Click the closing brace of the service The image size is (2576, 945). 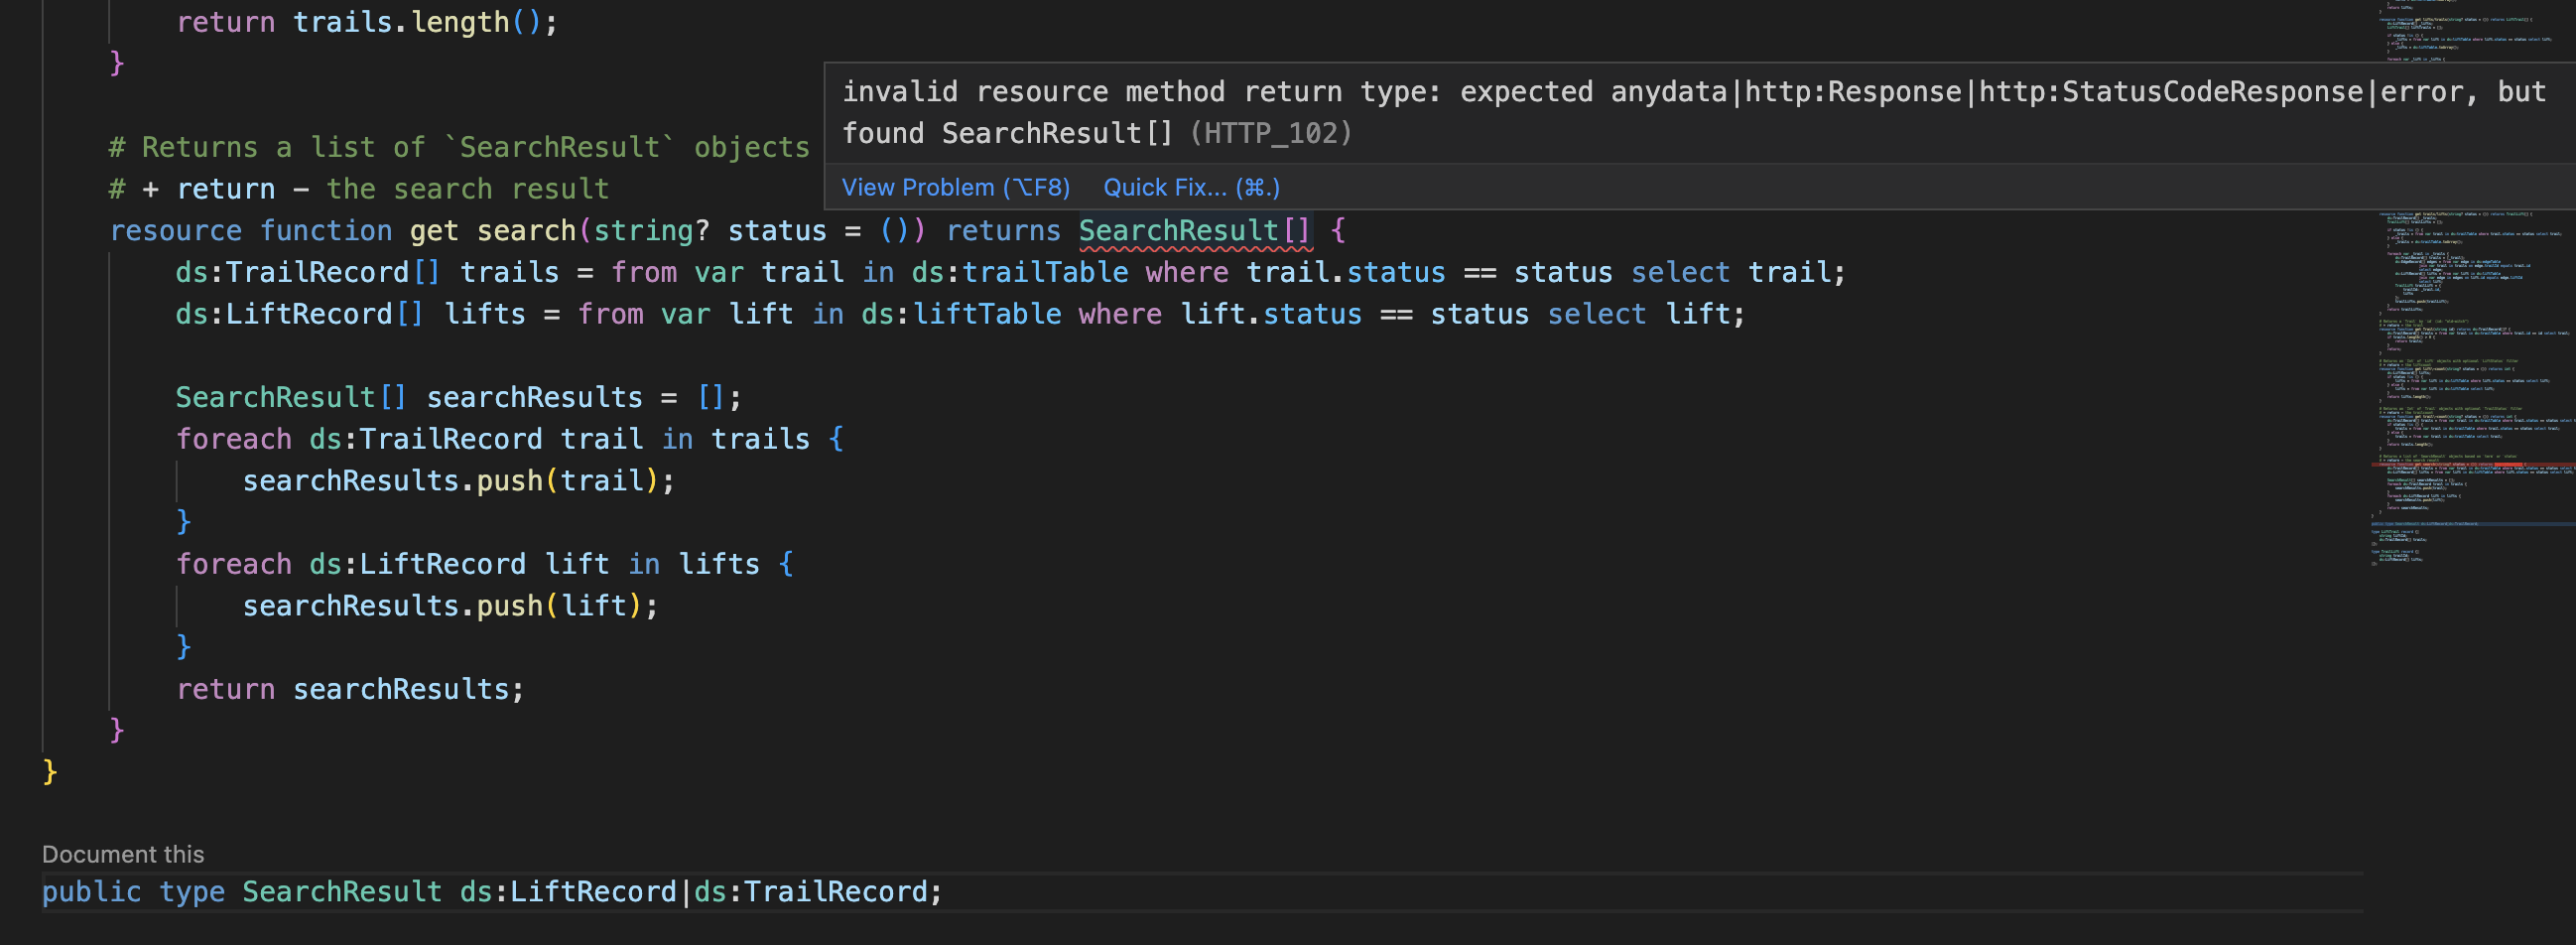coord(50,771)
